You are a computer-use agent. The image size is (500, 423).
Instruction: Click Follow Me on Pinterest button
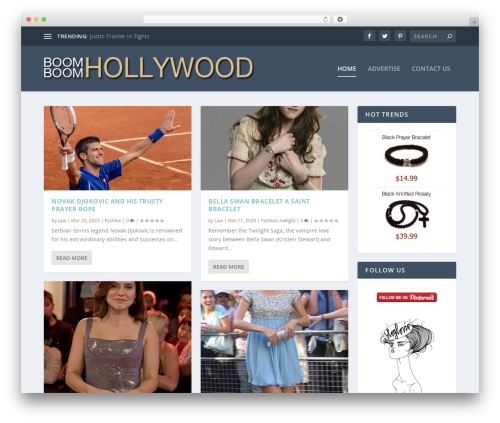click(407, 297)
